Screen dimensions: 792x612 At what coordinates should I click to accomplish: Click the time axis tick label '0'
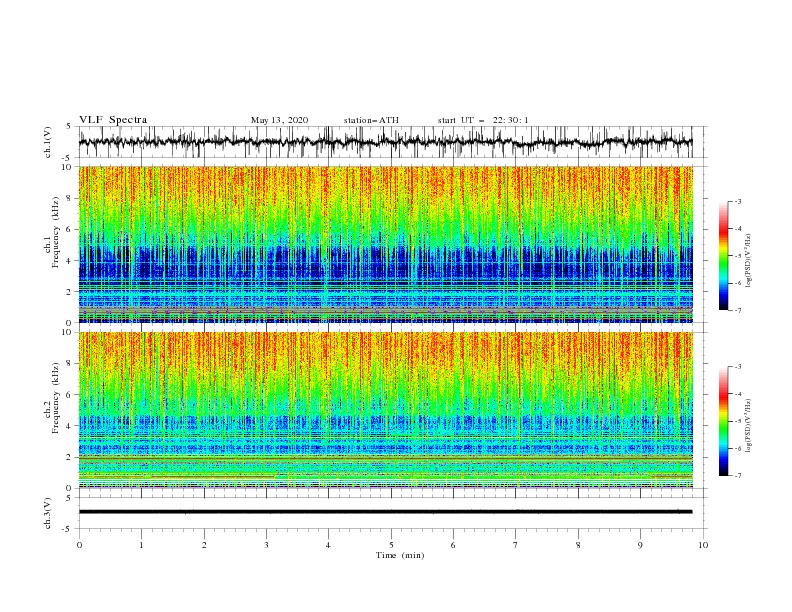[x=79, y=545]
